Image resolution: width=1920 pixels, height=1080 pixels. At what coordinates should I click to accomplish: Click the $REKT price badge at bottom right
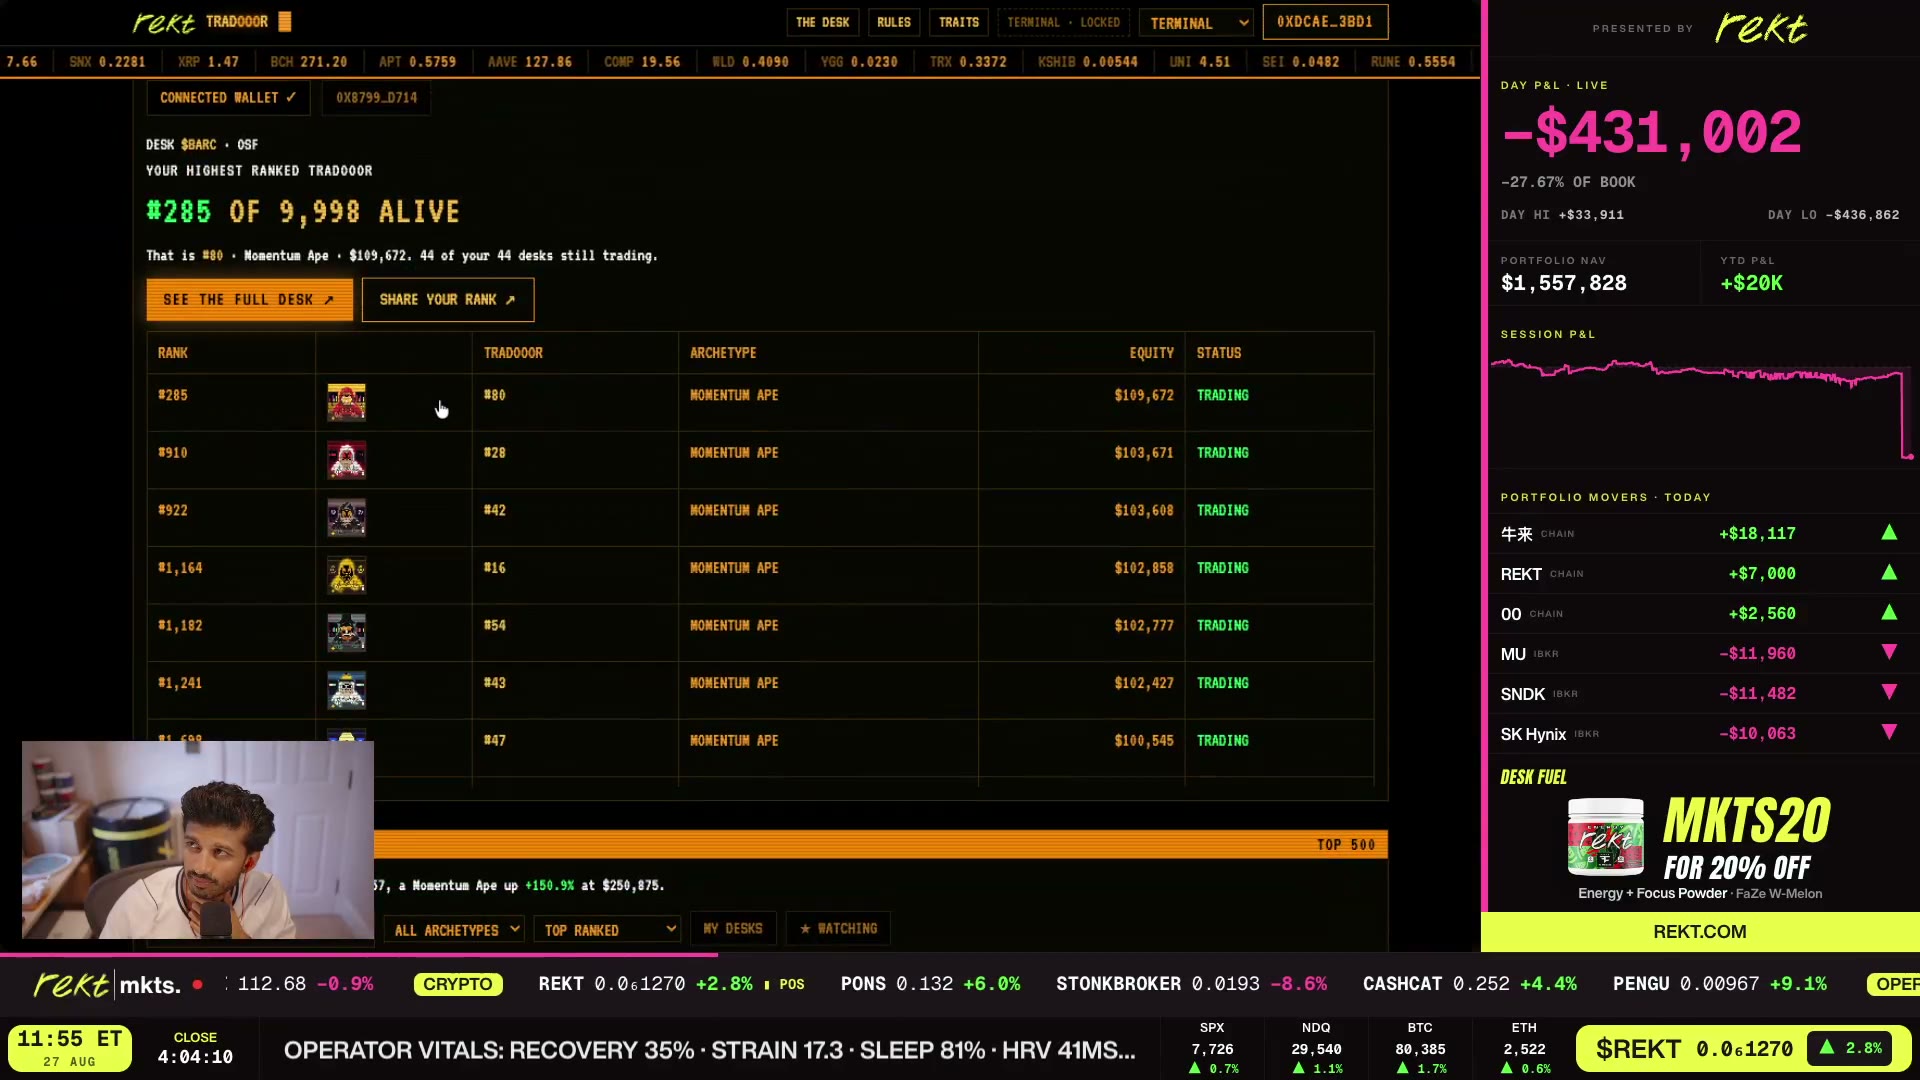click(x=1742, y=1049)
